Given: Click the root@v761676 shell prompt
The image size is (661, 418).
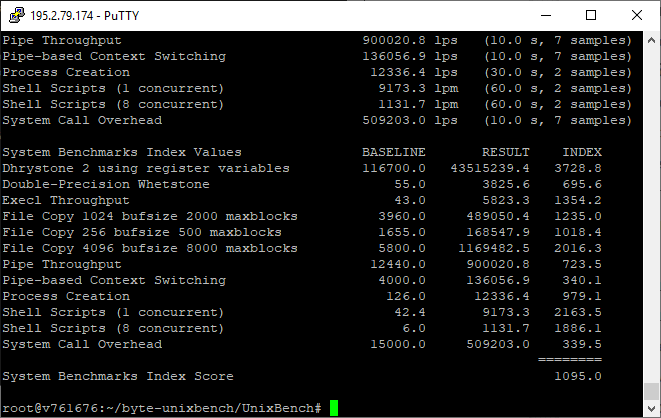Looking at the screenshot, I should 162,408.
